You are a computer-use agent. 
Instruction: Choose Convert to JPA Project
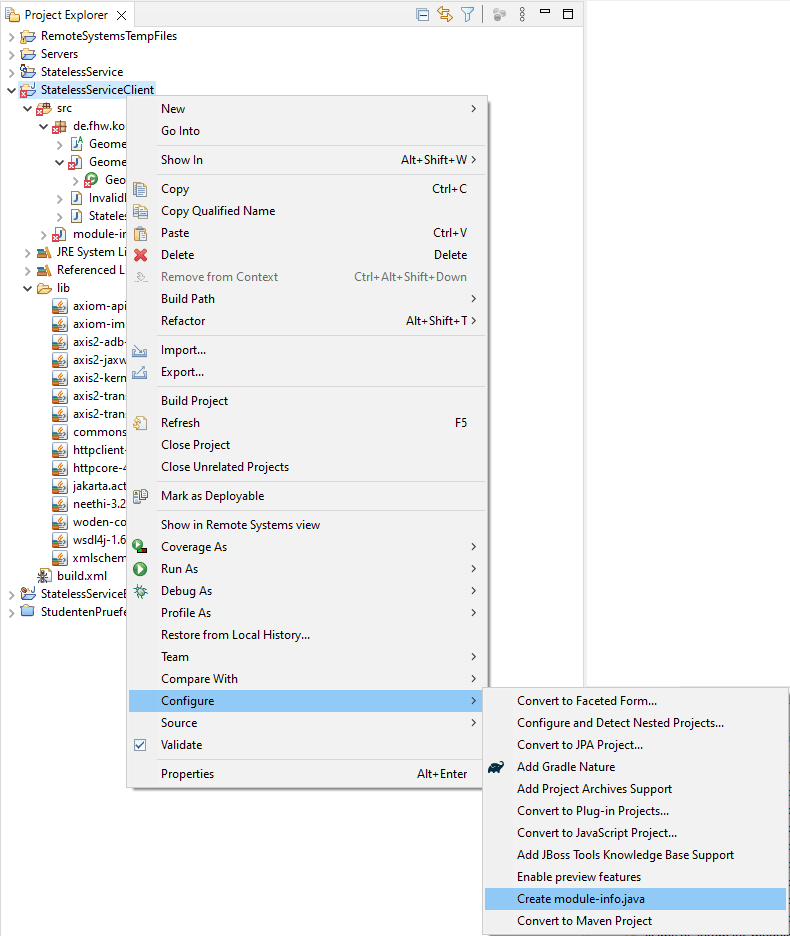pyautogui.click(x=635, y=745)
